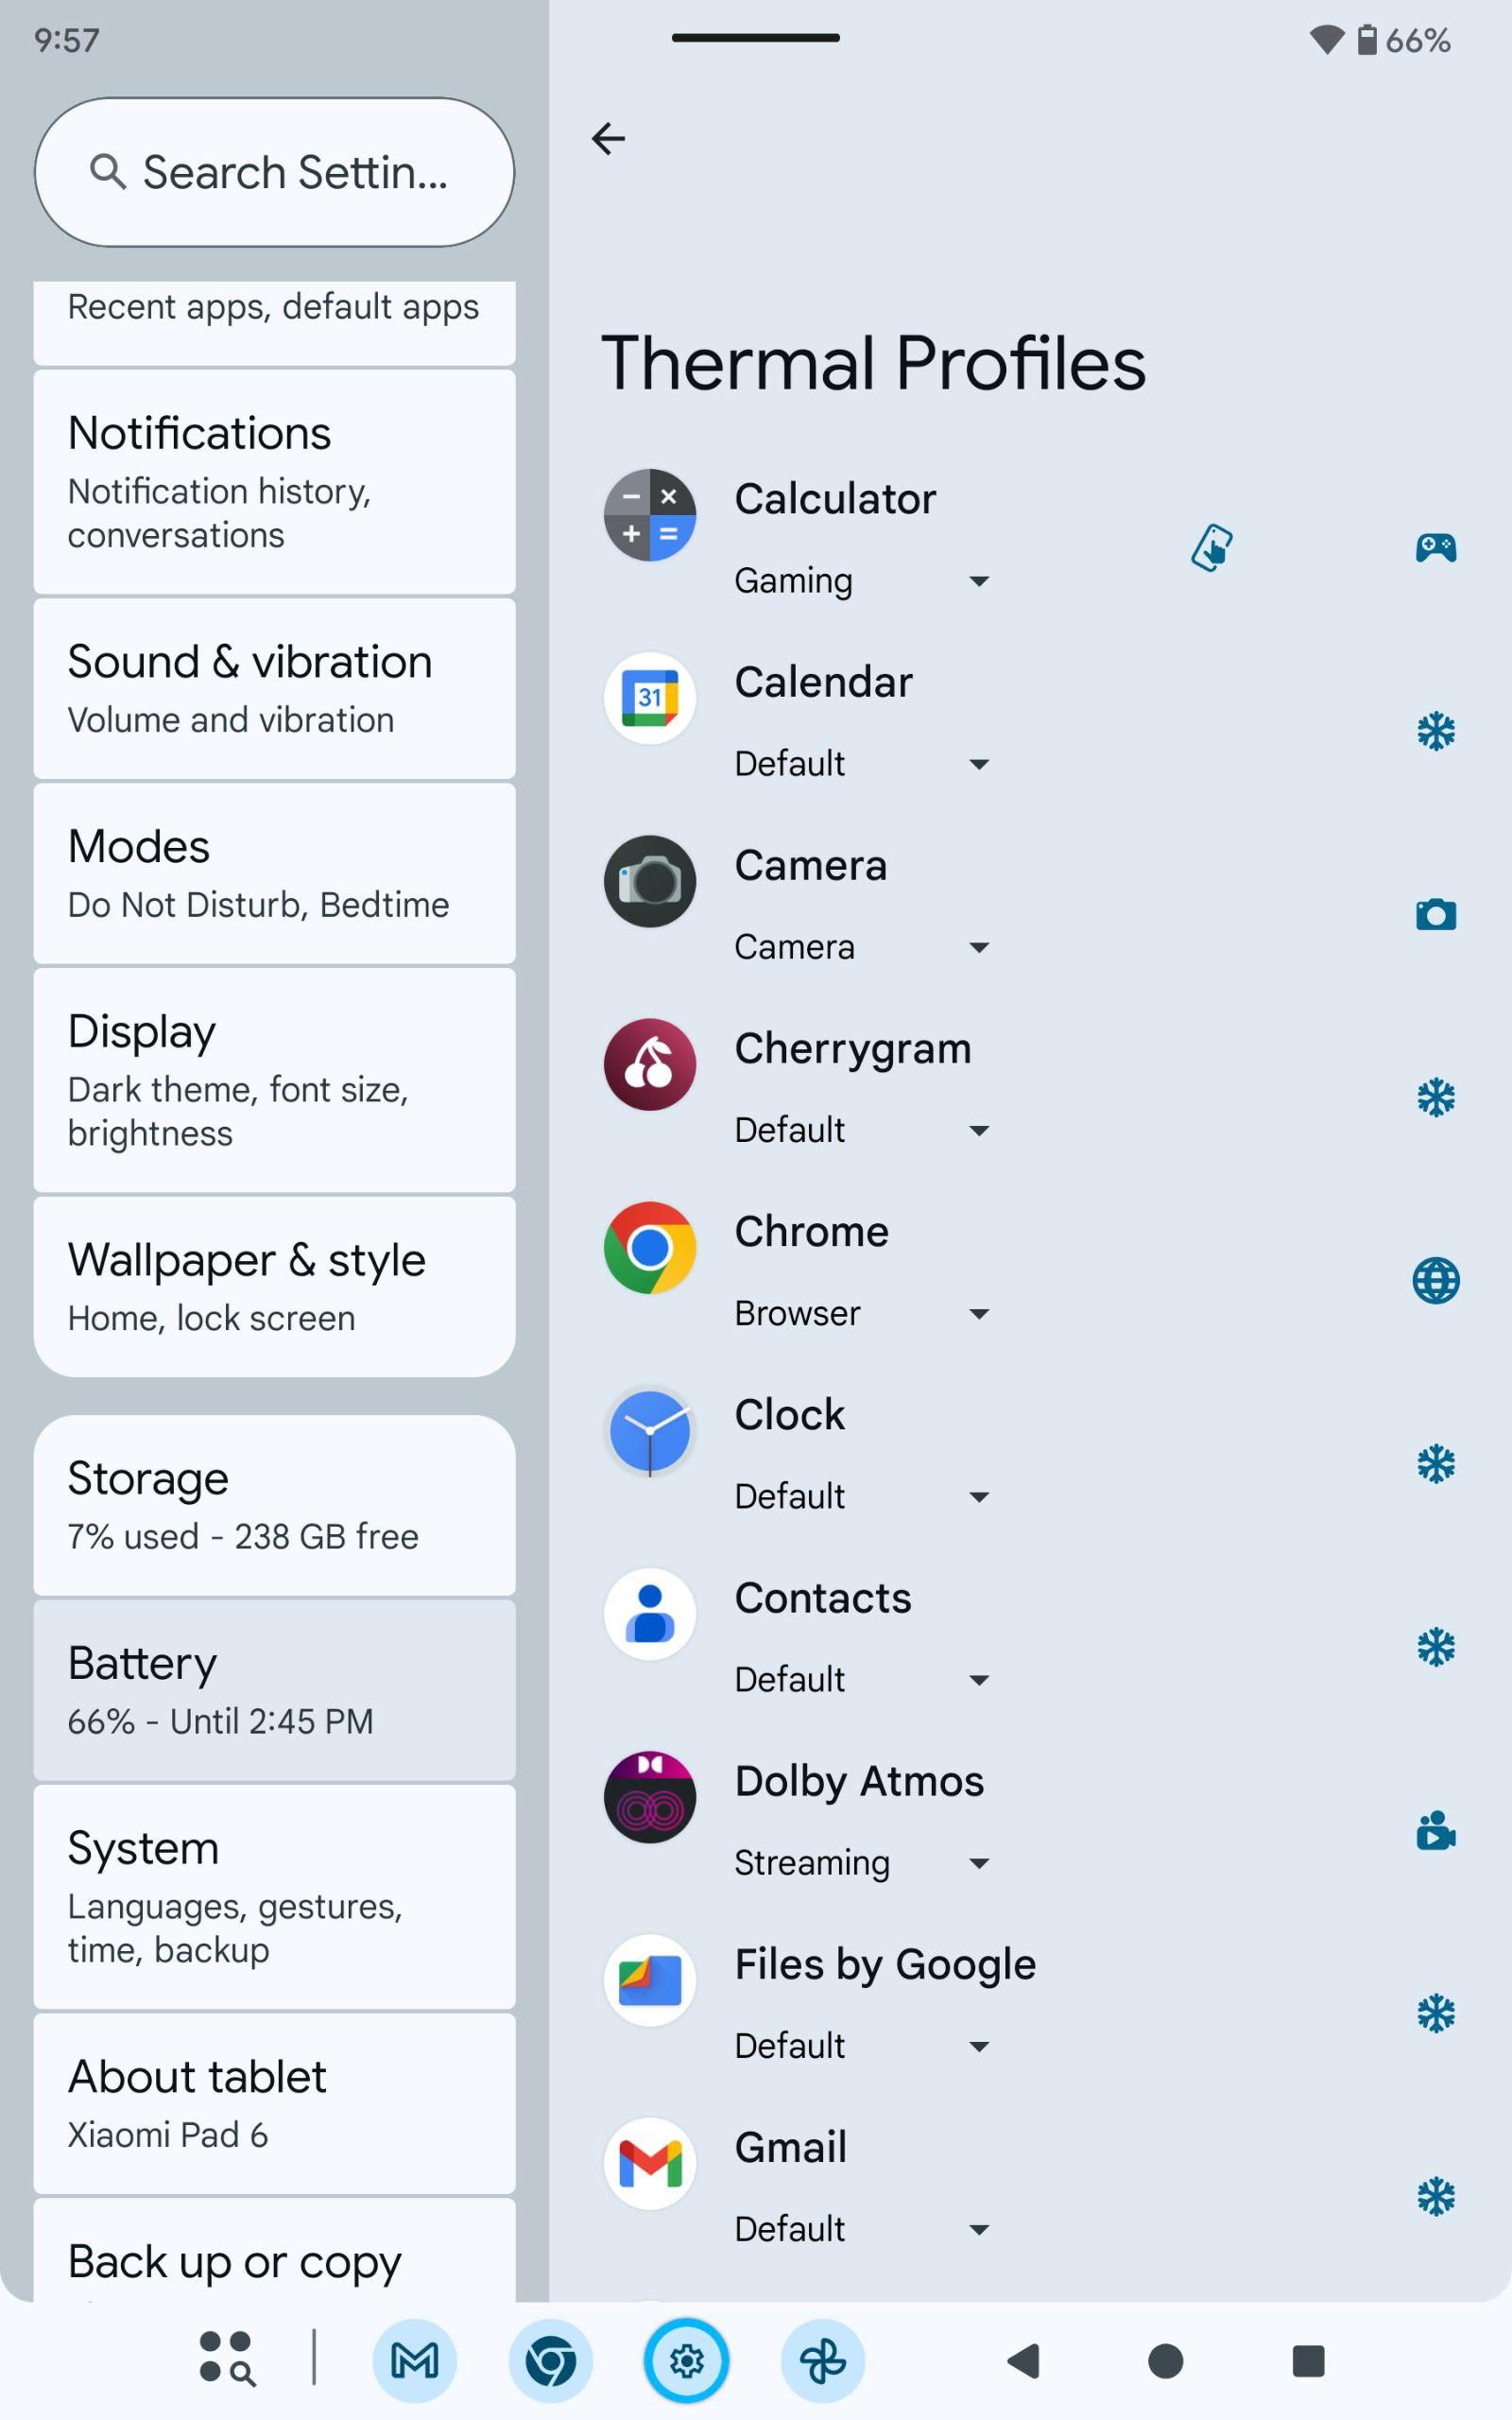Expand the Browser profile dropdown for Chrome
This screenshot has width=1512, height=2420.
click(x=861, y=1313)
